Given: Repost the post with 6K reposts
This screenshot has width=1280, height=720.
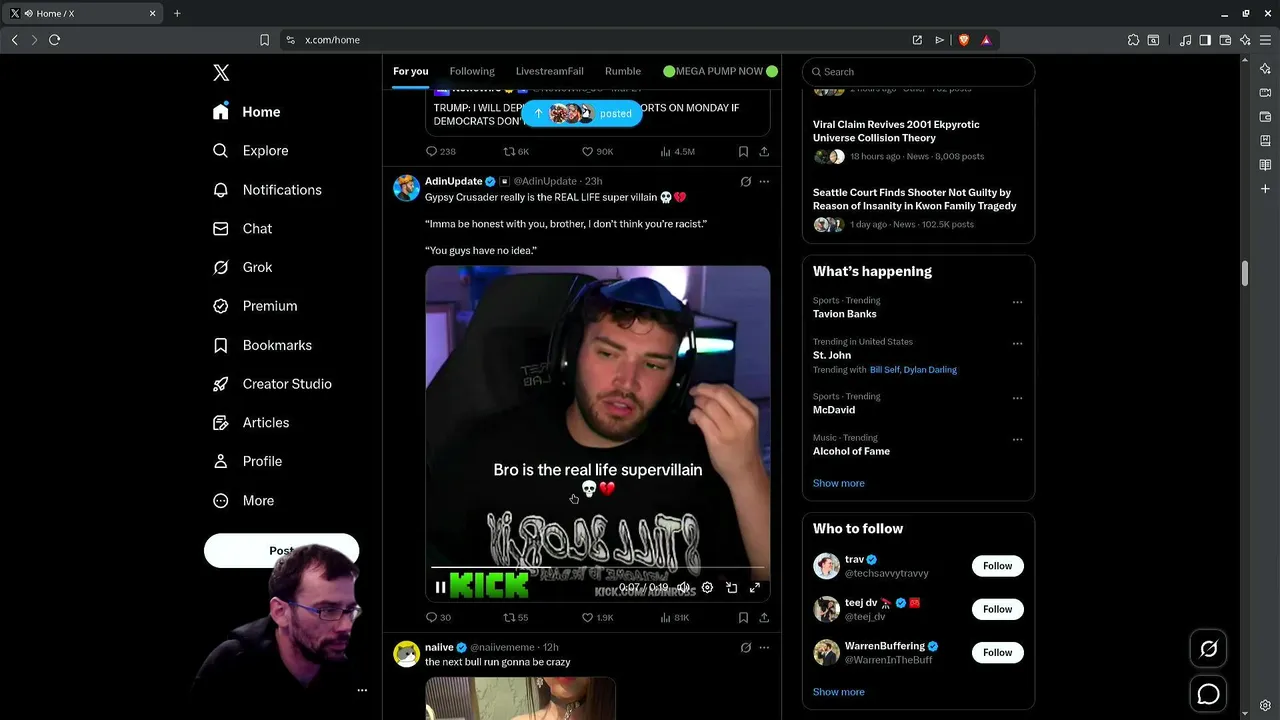Looking at the screenshot, I should click(515, 152).
